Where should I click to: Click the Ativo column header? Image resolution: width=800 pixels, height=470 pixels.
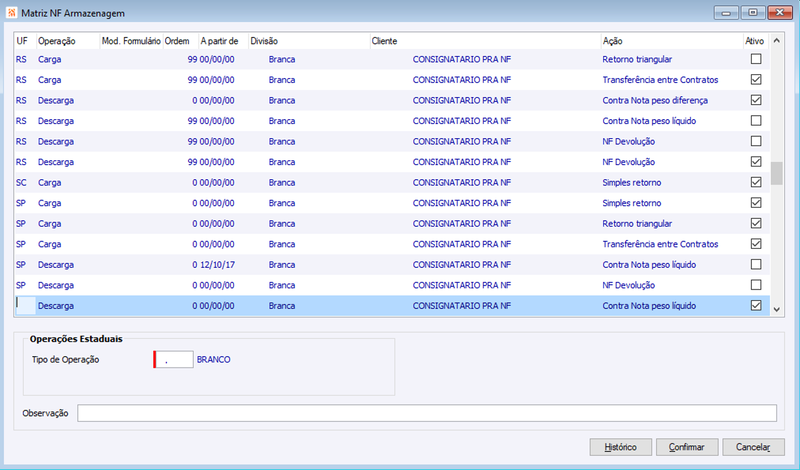tap(756, 41)
